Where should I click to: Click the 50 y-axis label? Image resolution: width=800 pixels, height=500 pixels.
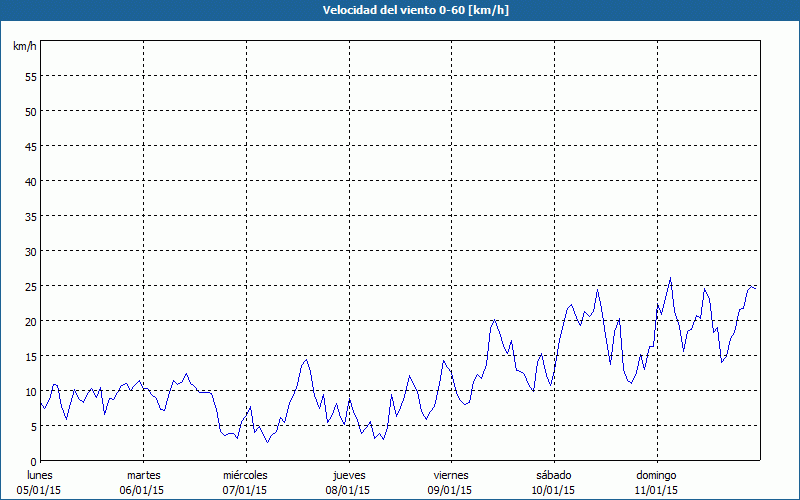click(x=30, y=111)
